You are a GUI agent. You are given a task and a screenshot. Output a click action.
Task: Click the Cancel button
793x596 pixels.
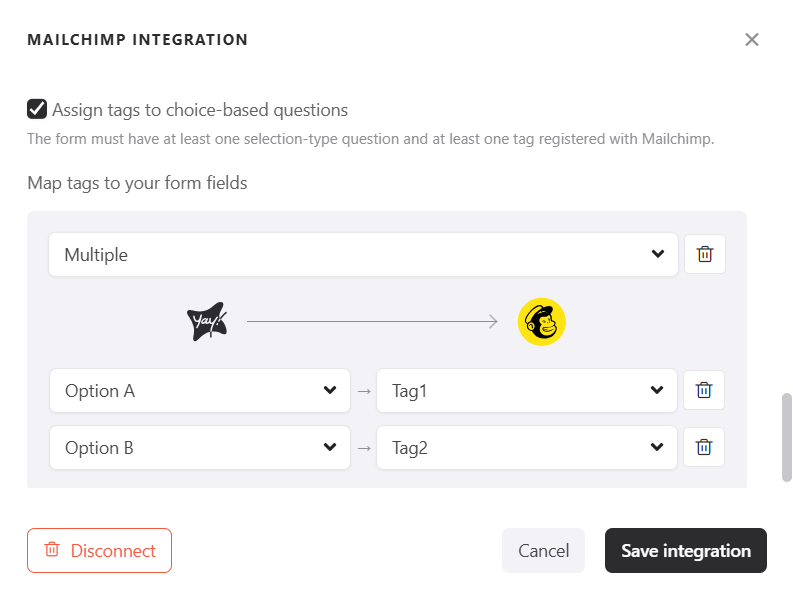(x=543, y=551)
